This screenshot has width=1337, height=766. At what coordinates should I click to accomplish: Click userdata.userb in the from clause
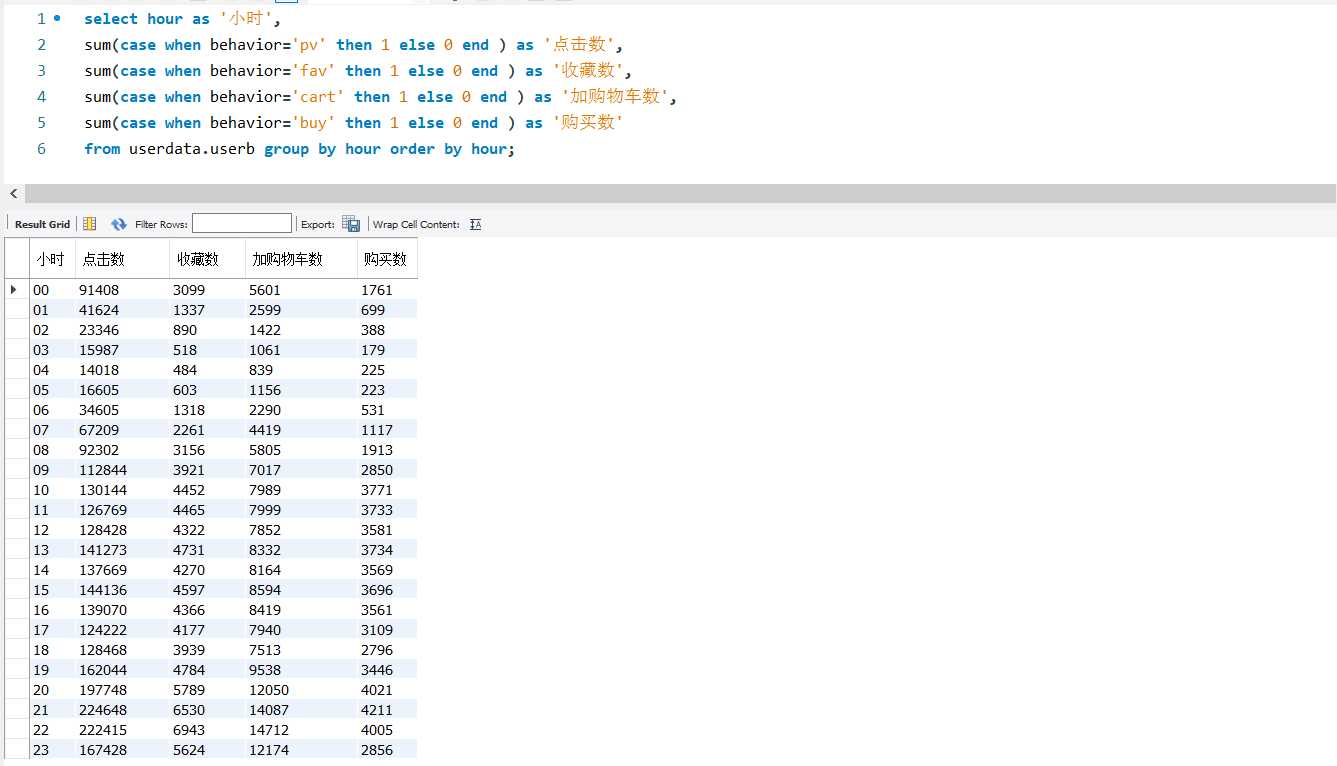click(x=192, y=149)
